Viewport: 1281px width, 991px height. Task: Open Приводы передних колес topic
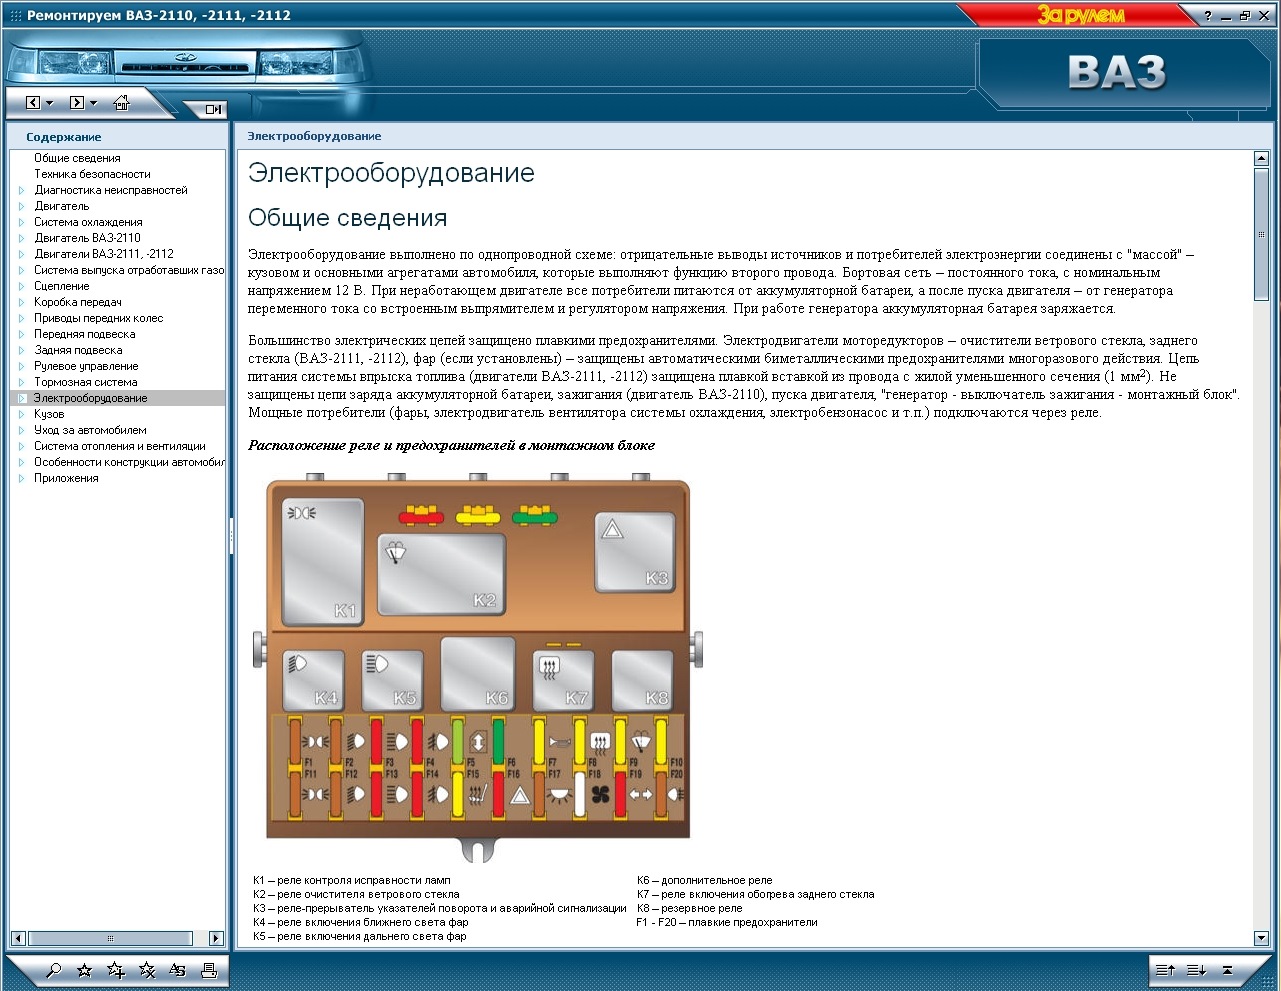click(99, 318)
